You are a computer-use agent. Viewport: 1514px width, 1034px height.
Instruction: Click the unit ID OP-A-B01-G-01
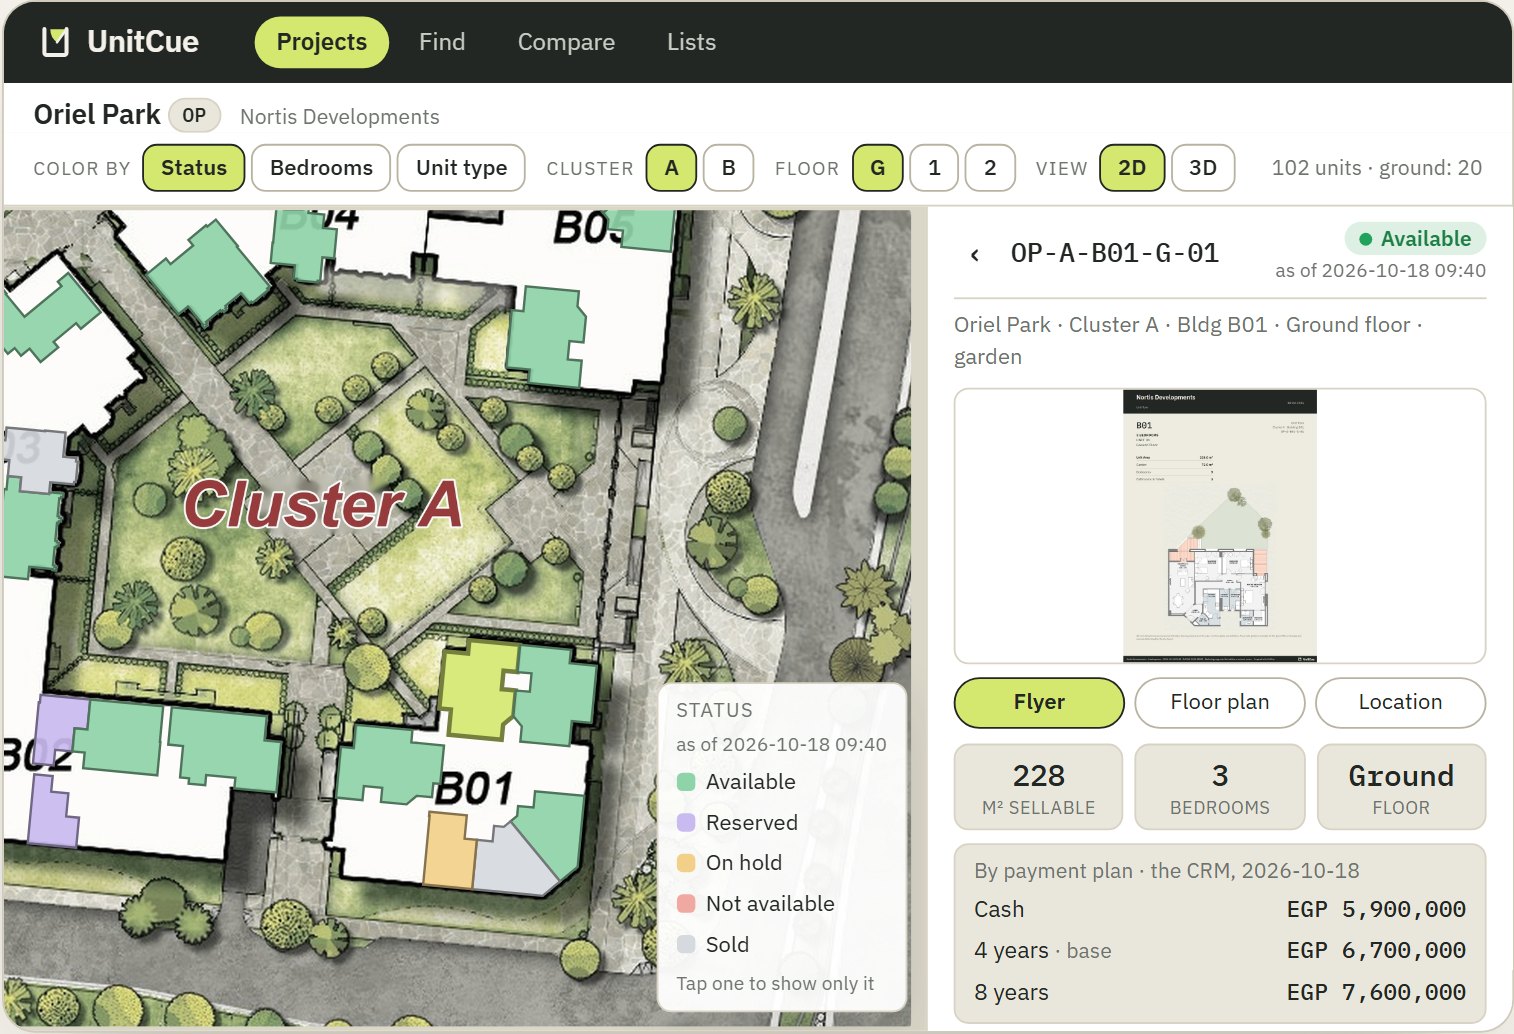(1115, 254)
